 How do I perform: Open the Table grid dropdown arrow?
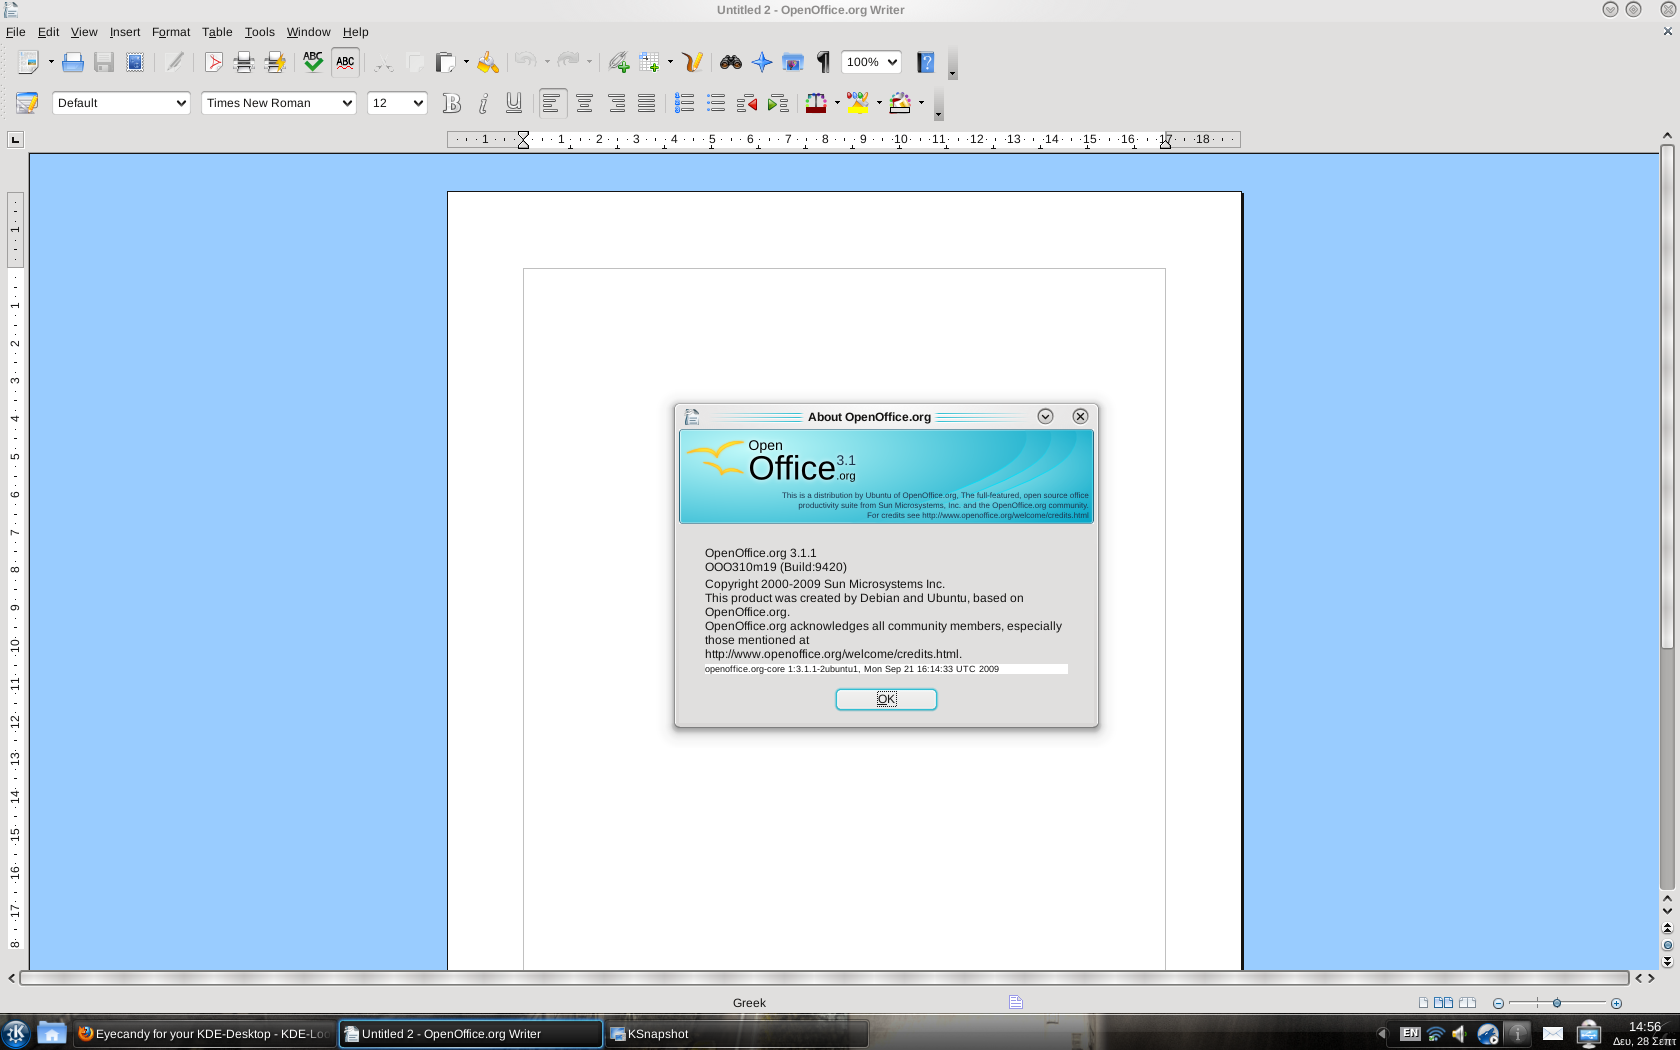point(670,62)
